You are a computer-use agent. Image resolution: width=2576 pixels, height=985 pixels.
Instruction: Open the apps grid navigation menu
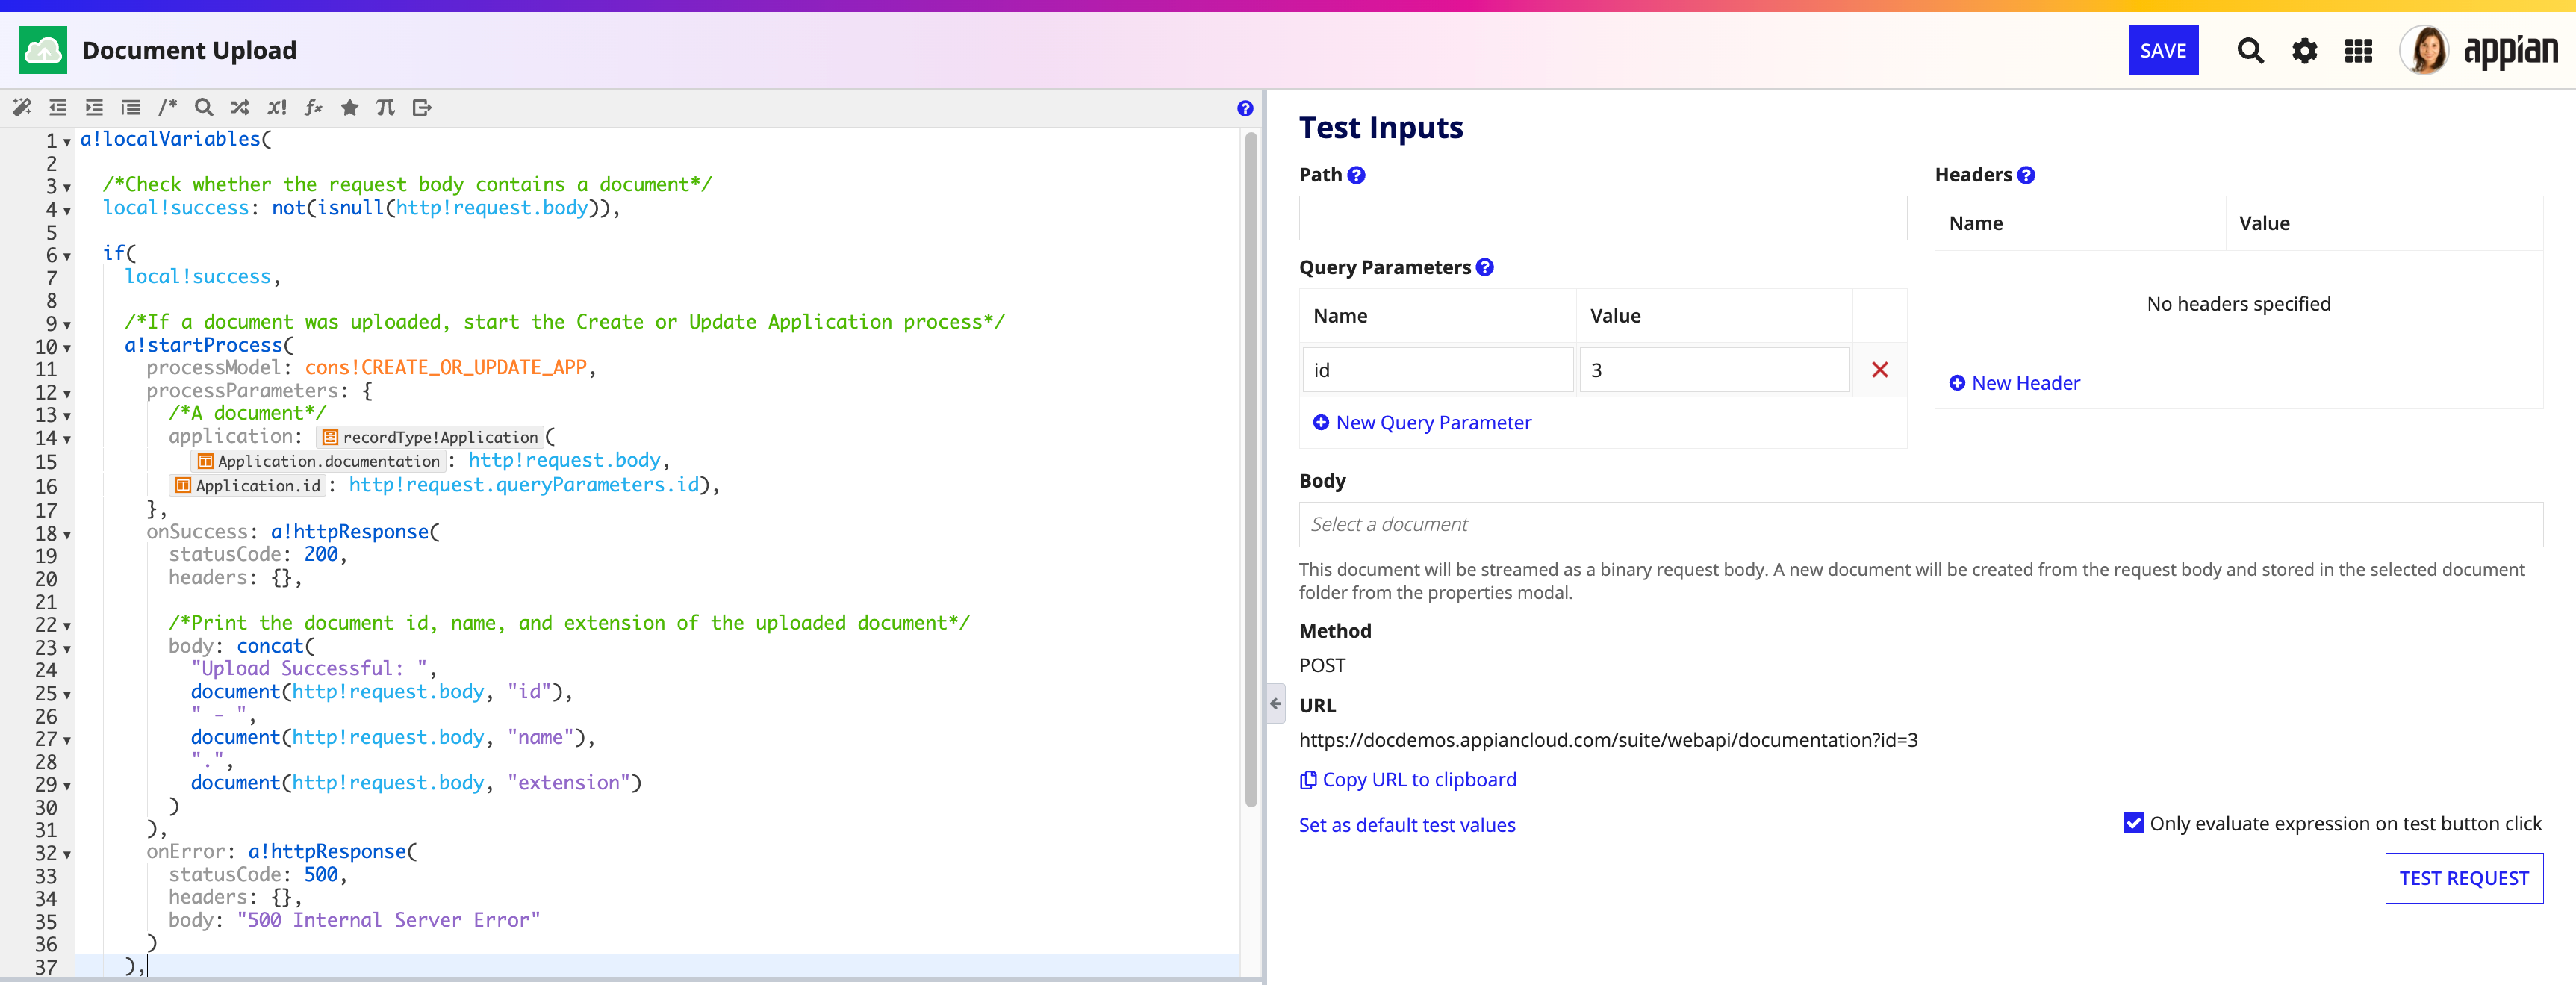click(x=2358, y=50)
